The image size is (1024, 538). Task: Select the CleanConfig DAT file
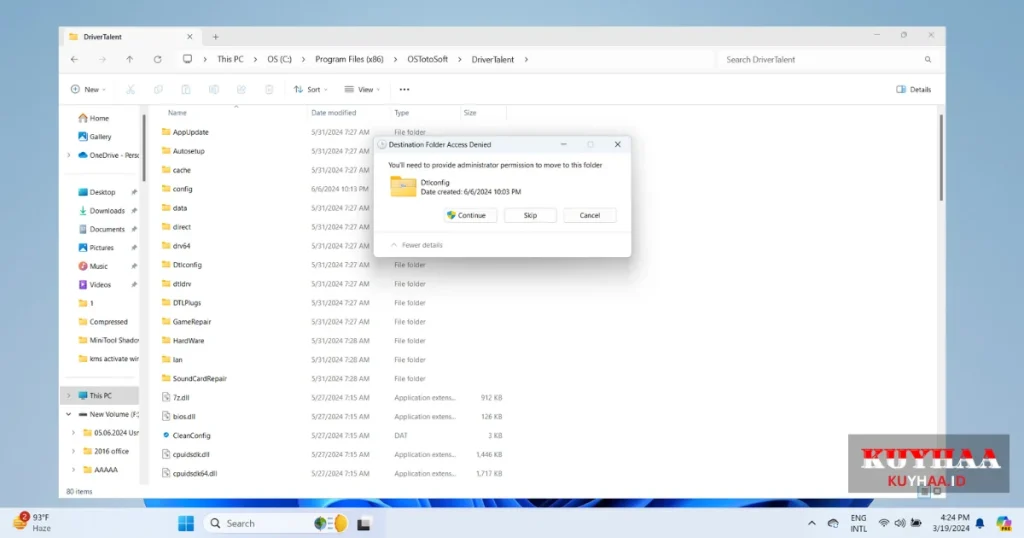pyautogui.click(x=186, y=435)
